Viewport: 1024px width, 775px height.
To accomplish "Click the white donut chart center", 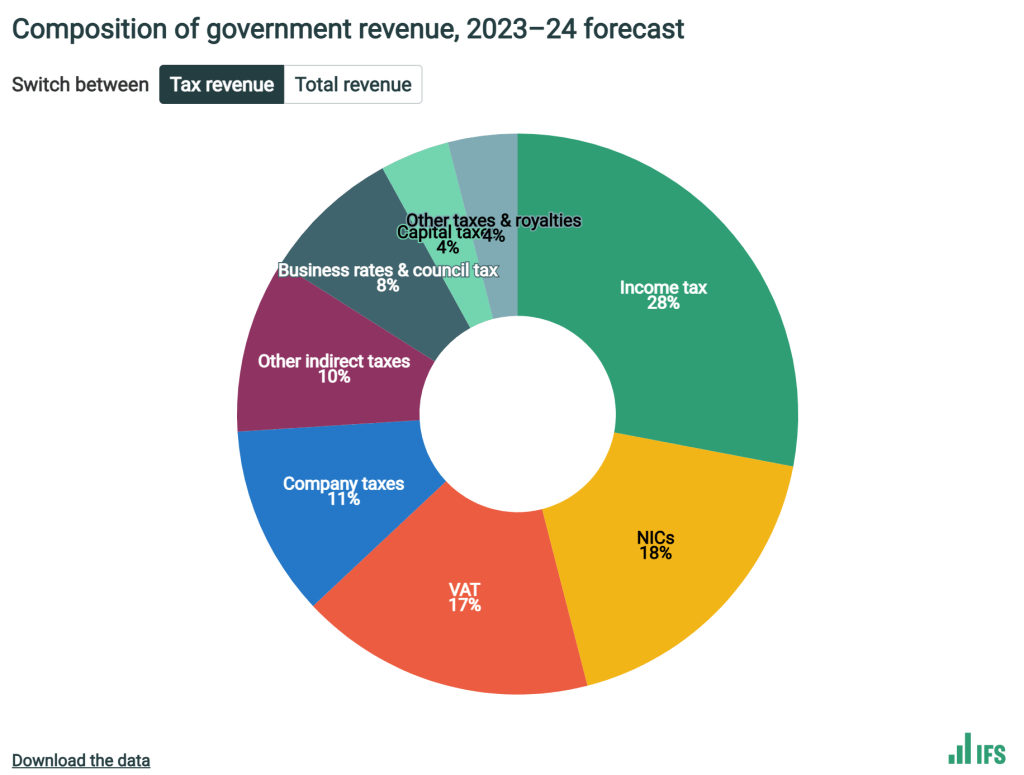I will (517, 414).
